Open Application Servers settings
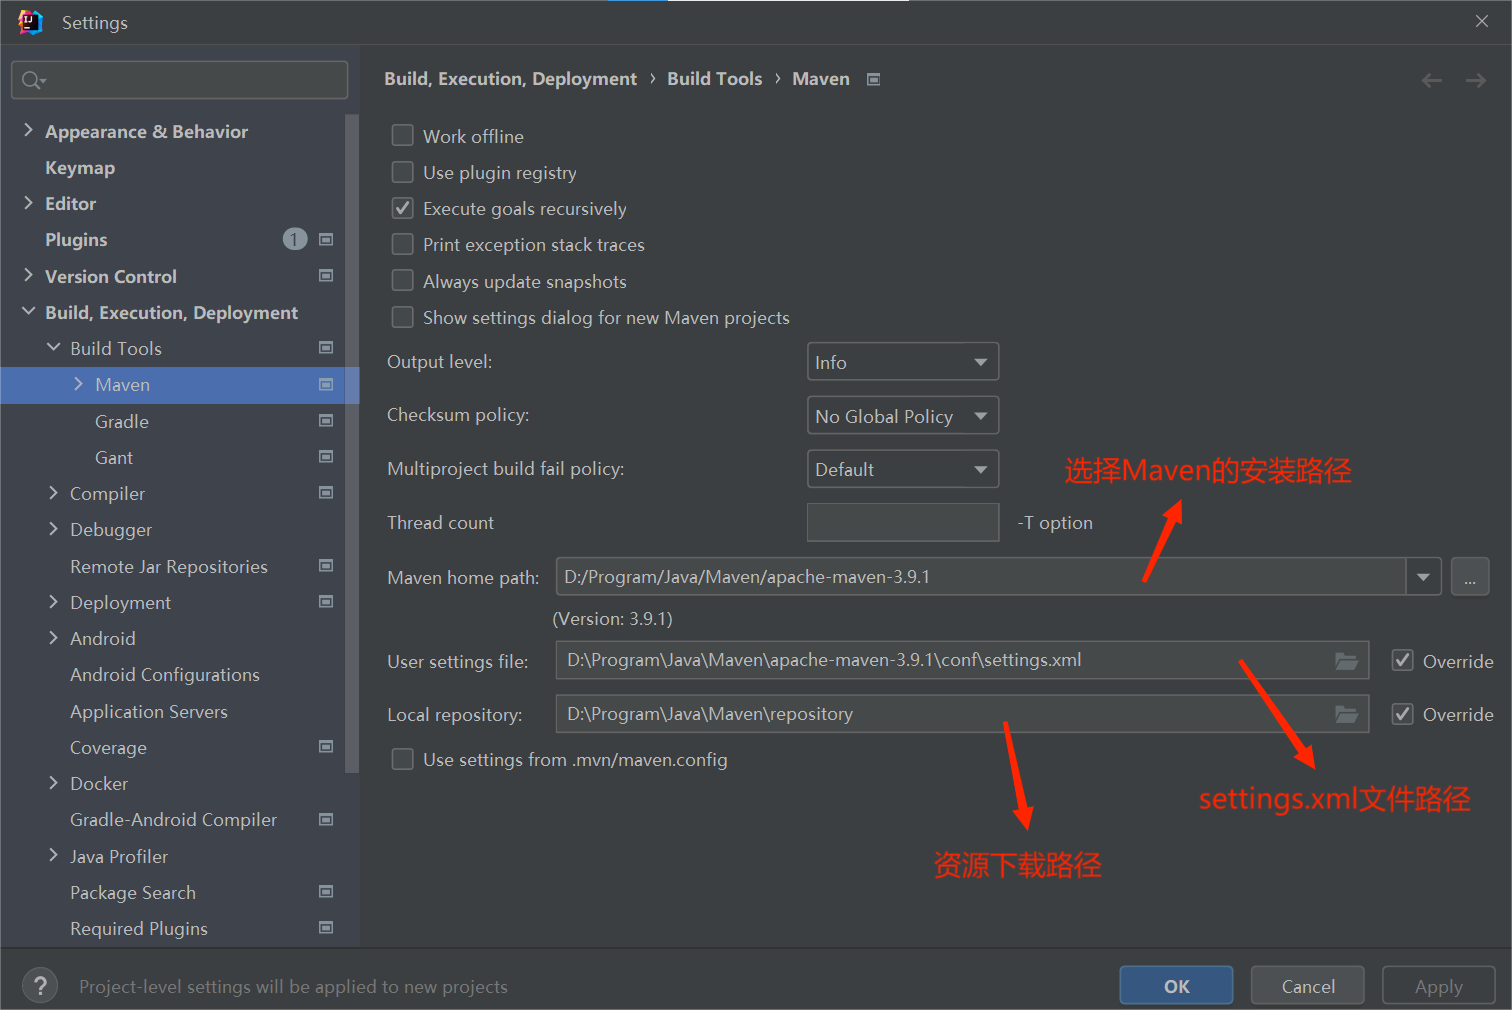This screenshot has width=1512, height=1010. click(x=149, y=711)
